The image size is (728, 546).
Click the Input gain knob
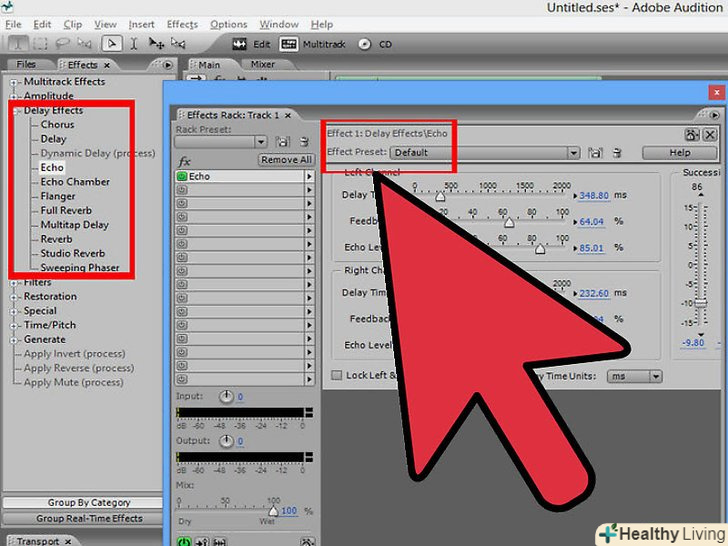point(227,396)
